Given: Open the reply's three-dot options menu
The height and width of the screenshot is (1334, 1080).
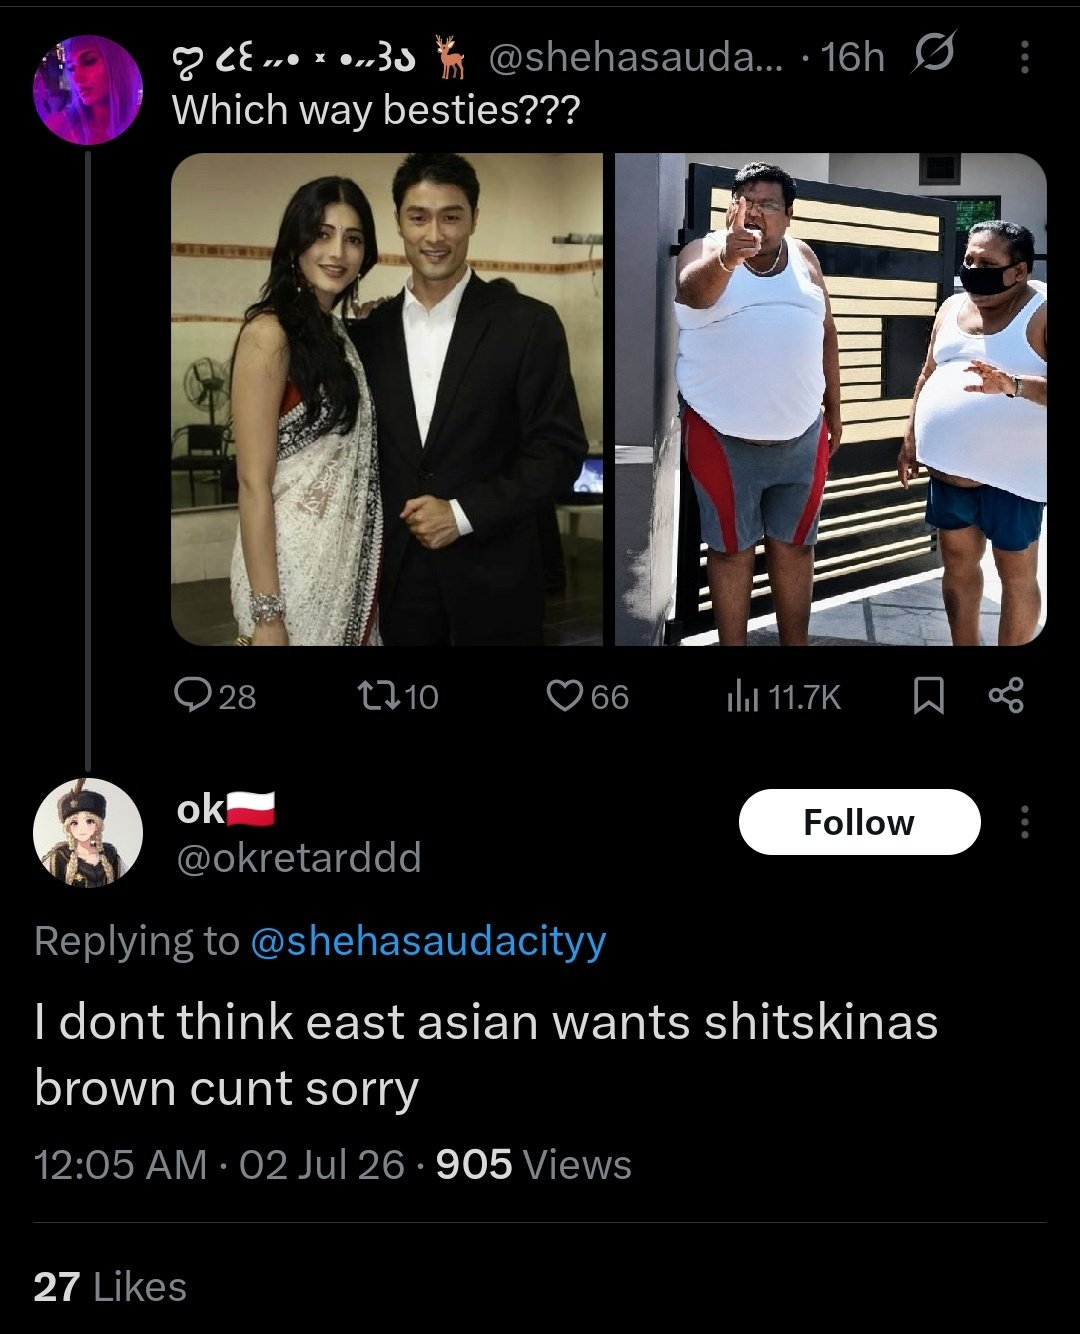Looking at the screenshot, I should click(1024, 822).
